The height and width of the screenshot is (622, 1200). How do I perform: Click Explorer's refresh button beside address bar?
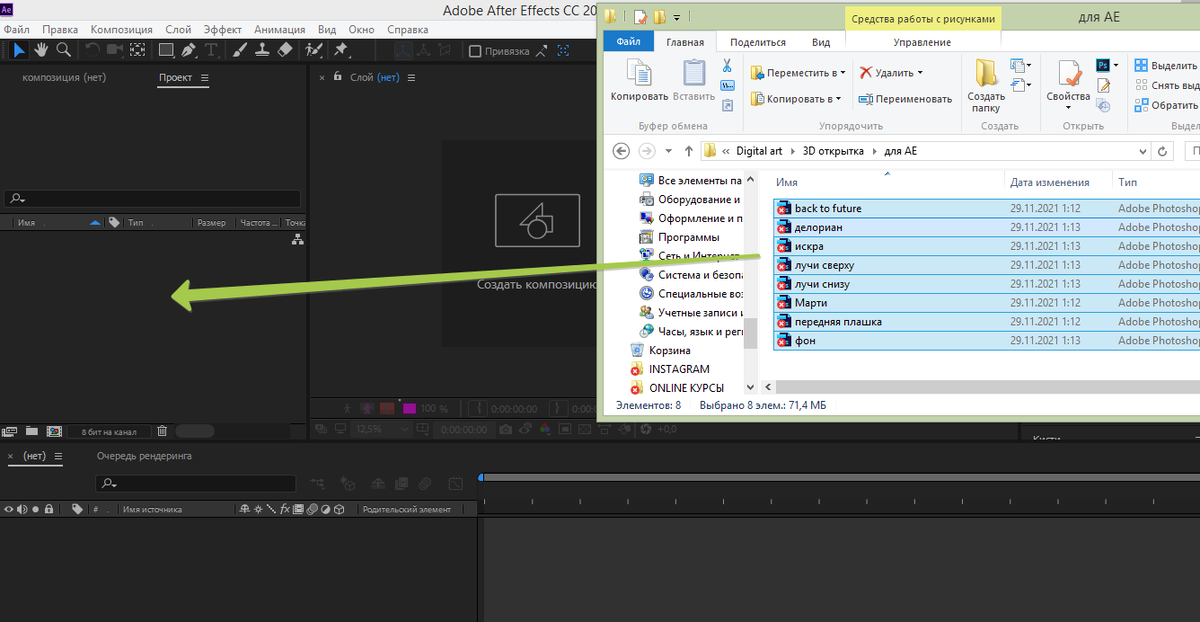1163,151
